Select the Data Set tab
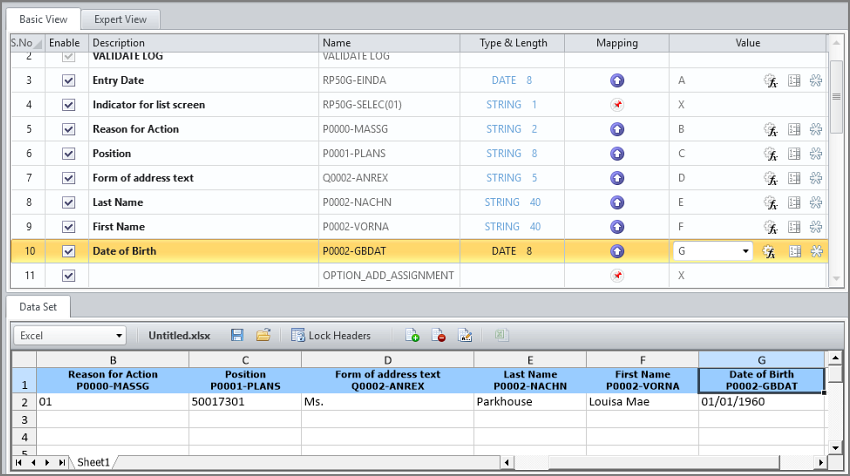The width and height of the screenshot is (850, 476). click(38, 307)
